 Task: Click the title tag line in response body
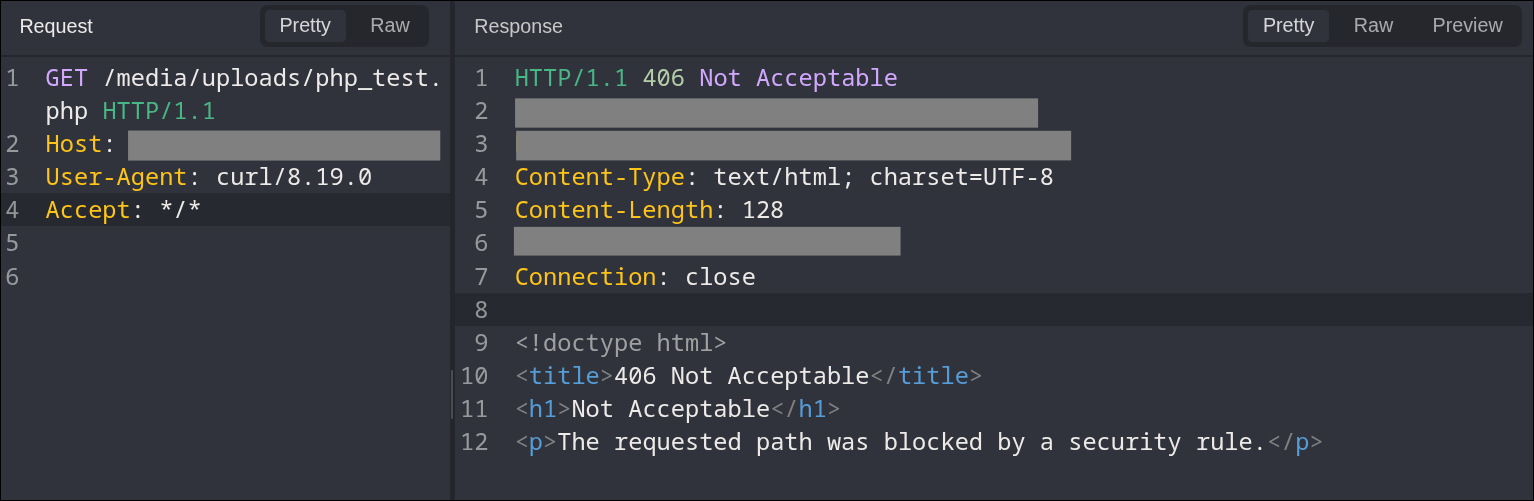coord(749,376)
